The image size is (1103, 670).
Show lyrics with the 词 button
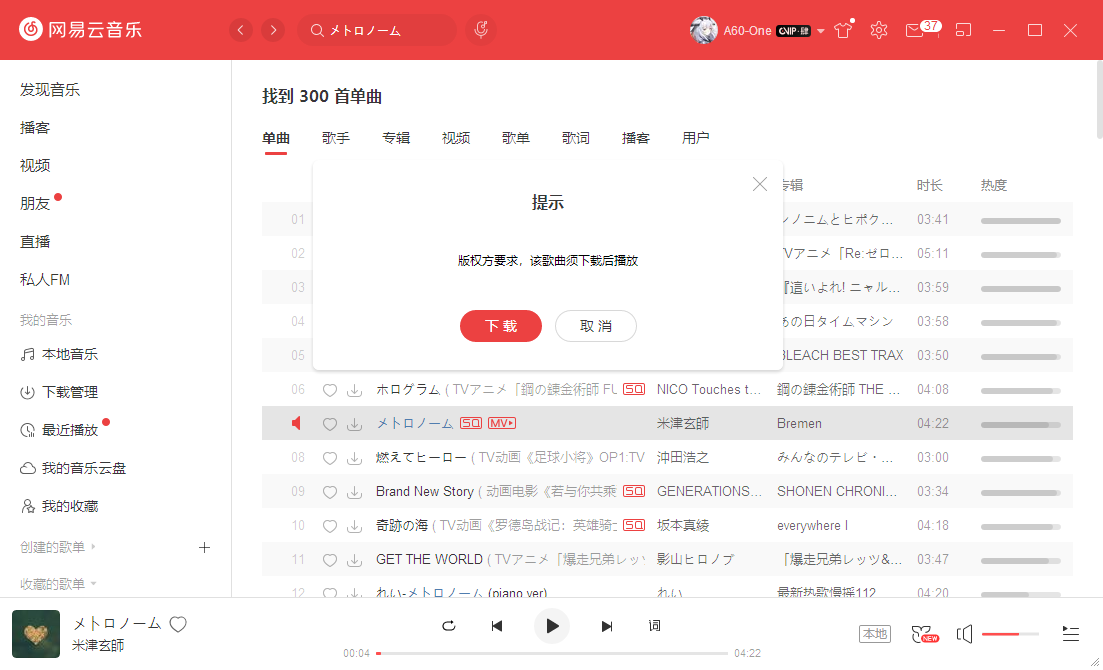click(654, 626)
